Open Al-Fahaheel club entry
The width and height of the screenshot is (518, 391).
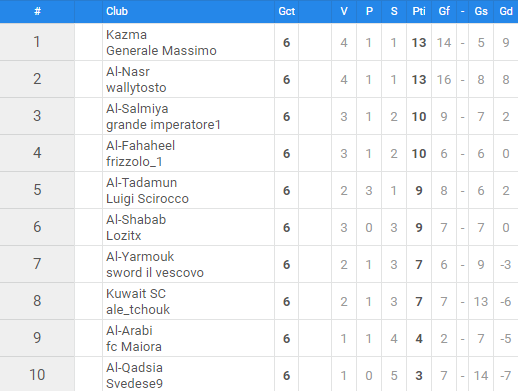140,146
